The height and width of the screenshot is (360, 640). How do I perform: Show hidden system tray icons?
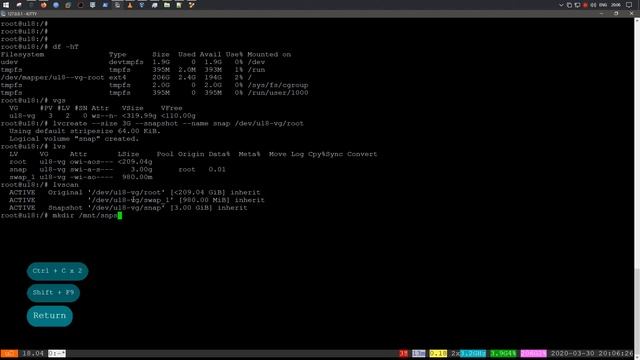click(x=561, y=5)
